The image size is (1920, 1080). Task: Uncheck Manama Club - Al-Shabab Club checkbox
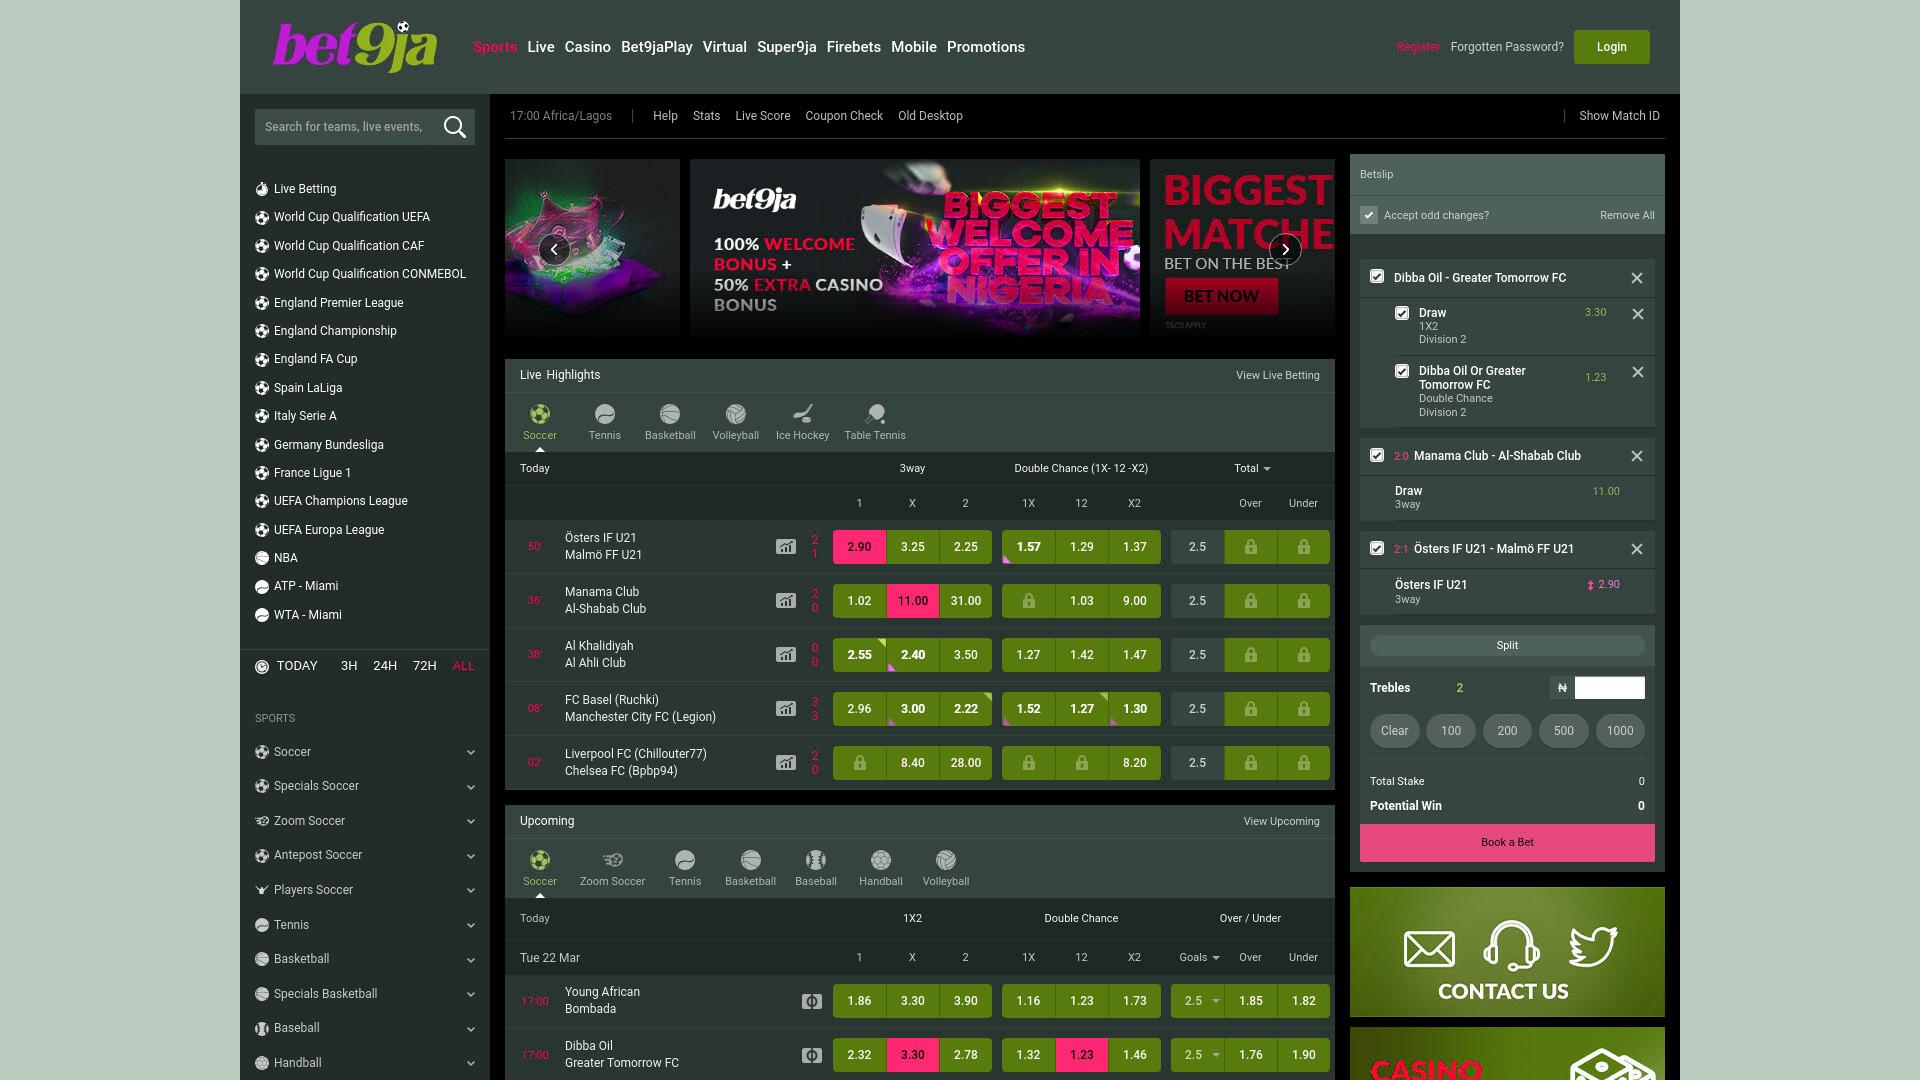click(1377, 455)
